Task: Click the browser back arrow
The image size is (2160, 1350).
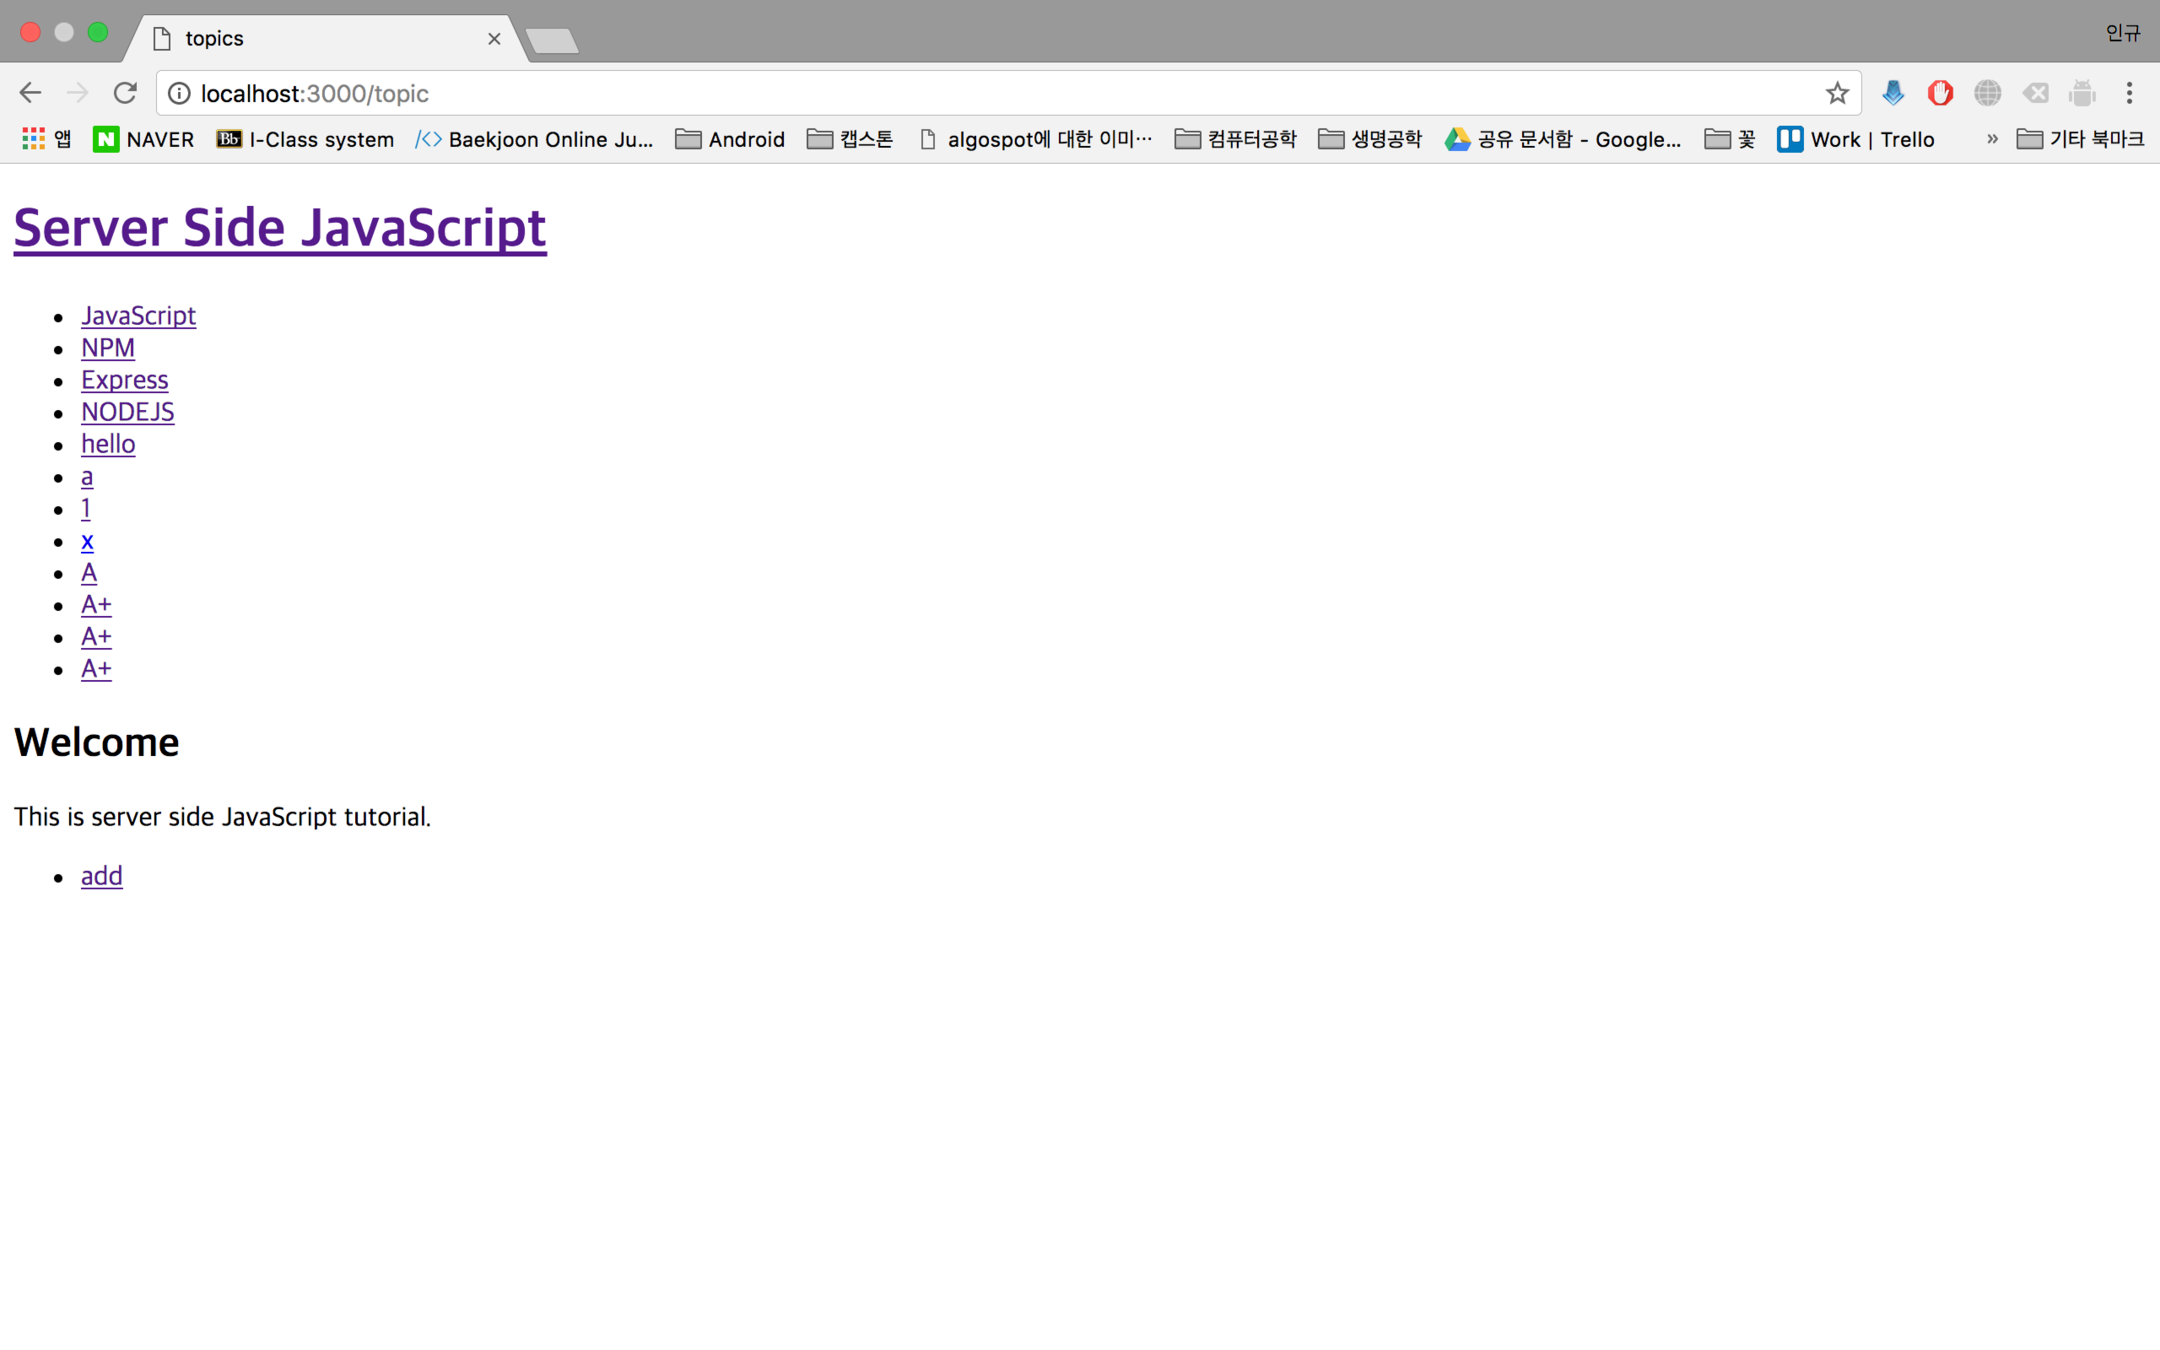Action: [x=30, y=93]
